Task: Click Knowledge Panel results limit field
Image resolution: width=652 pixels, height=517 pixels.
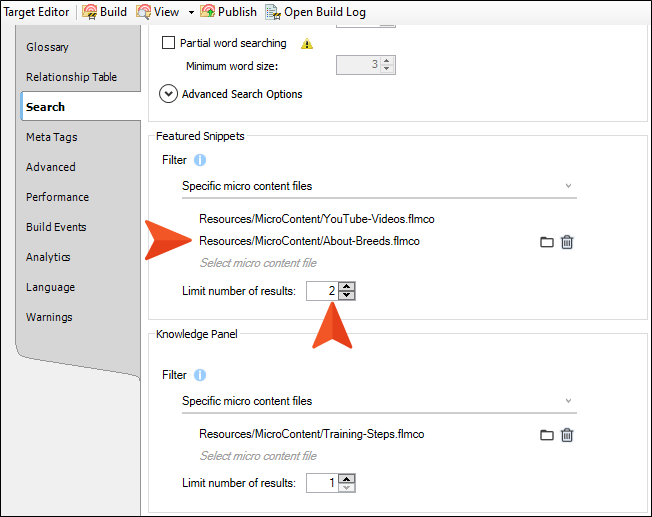Action: point(322,483)
